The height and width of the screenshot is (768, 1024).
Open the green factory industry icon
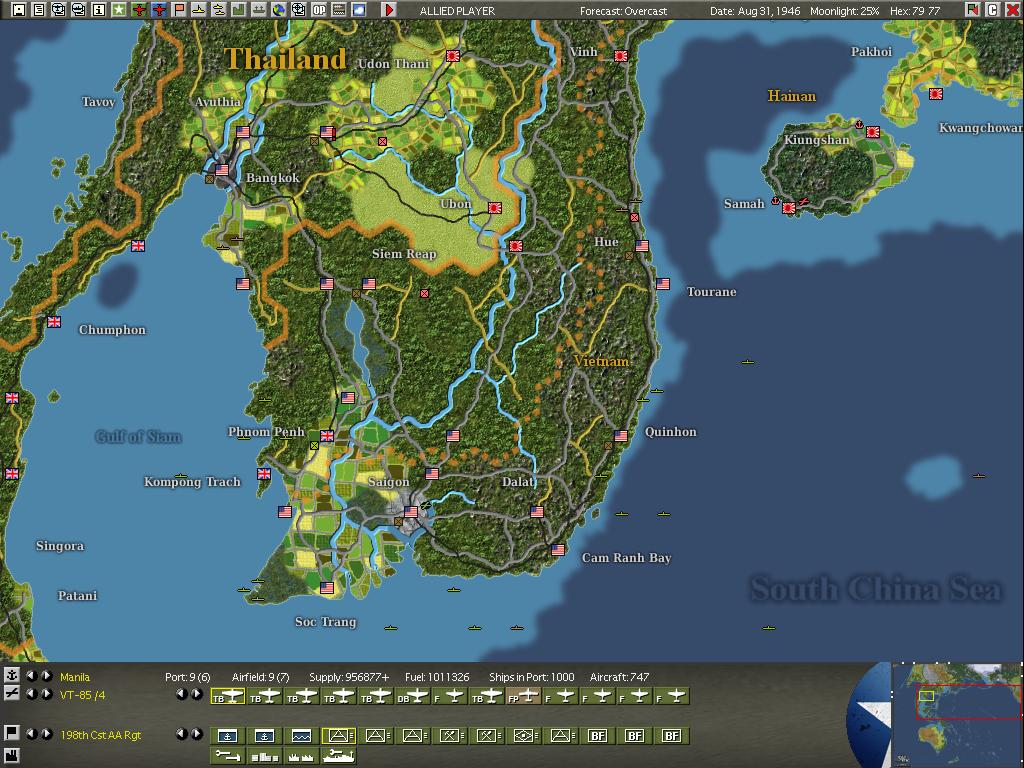click(x=238, y=10)
